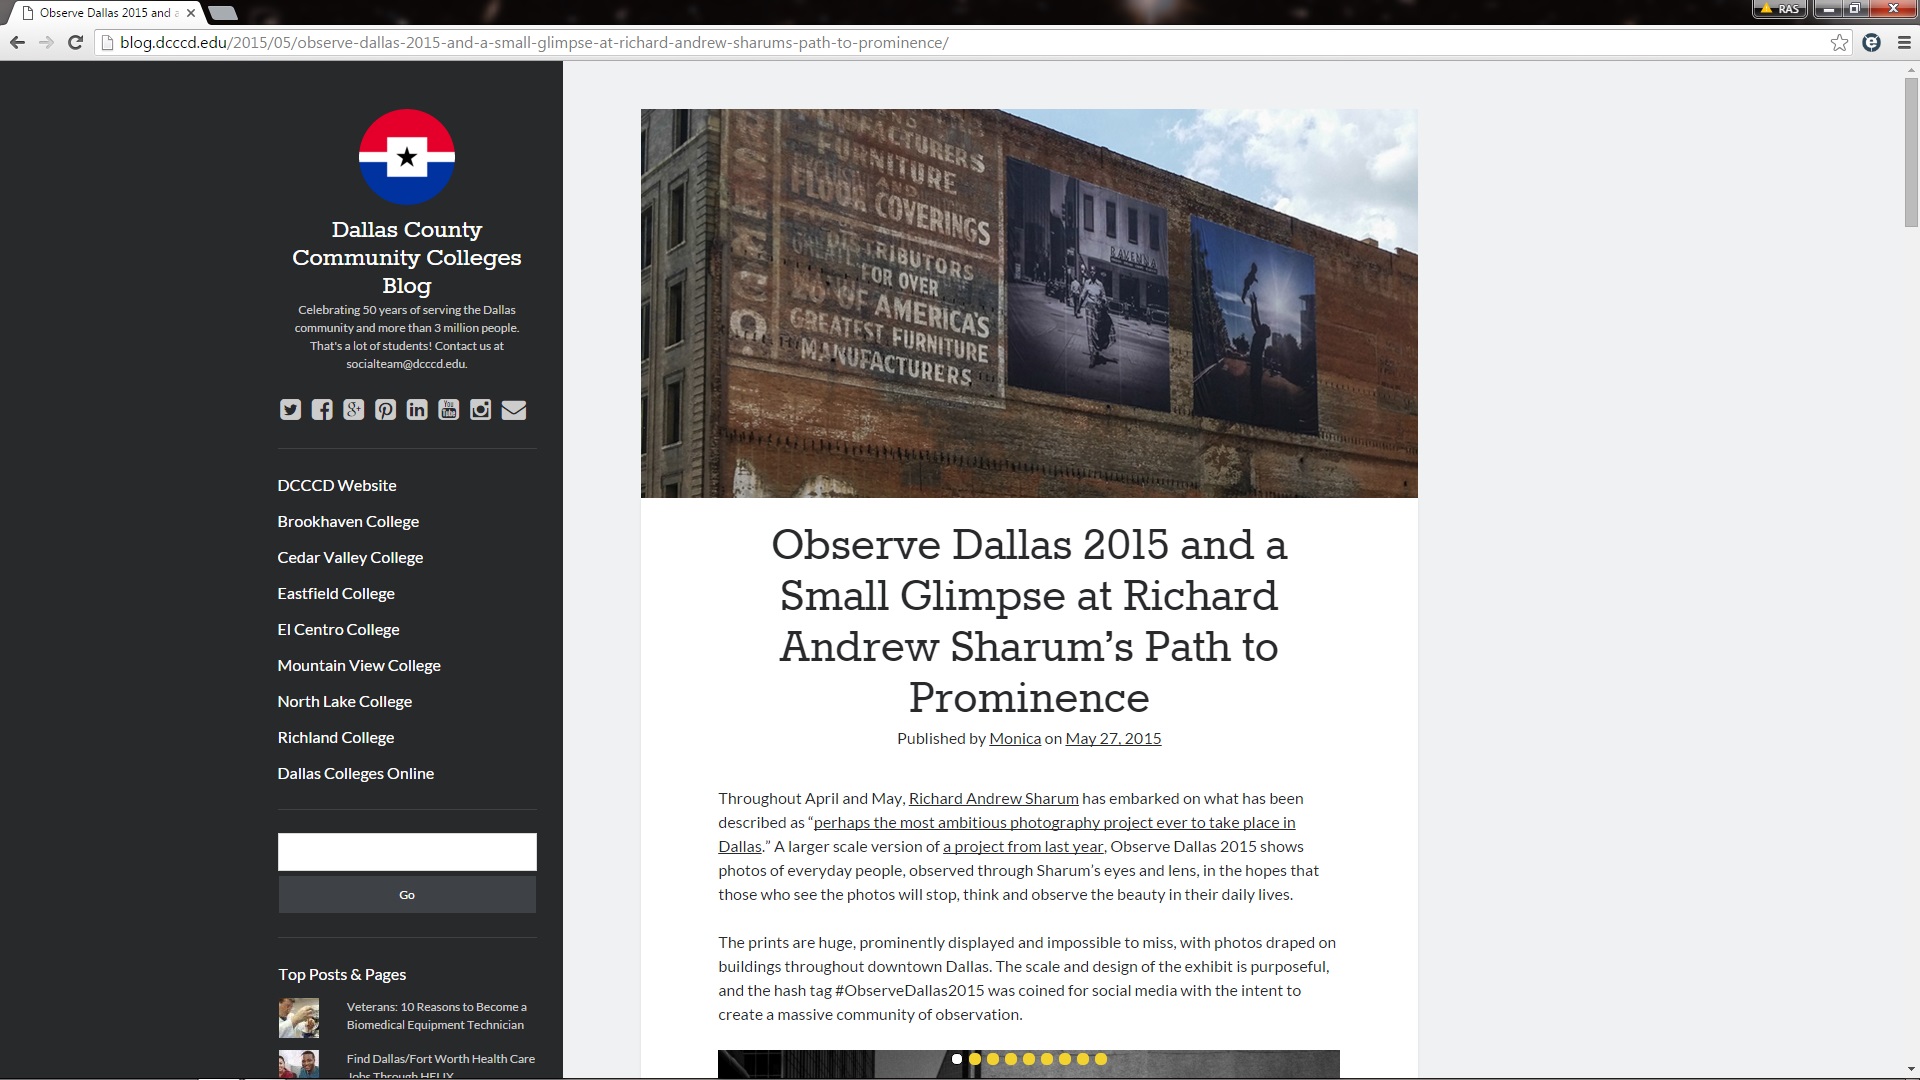Click the Veterans post thumbnail image

point(299,1018)
